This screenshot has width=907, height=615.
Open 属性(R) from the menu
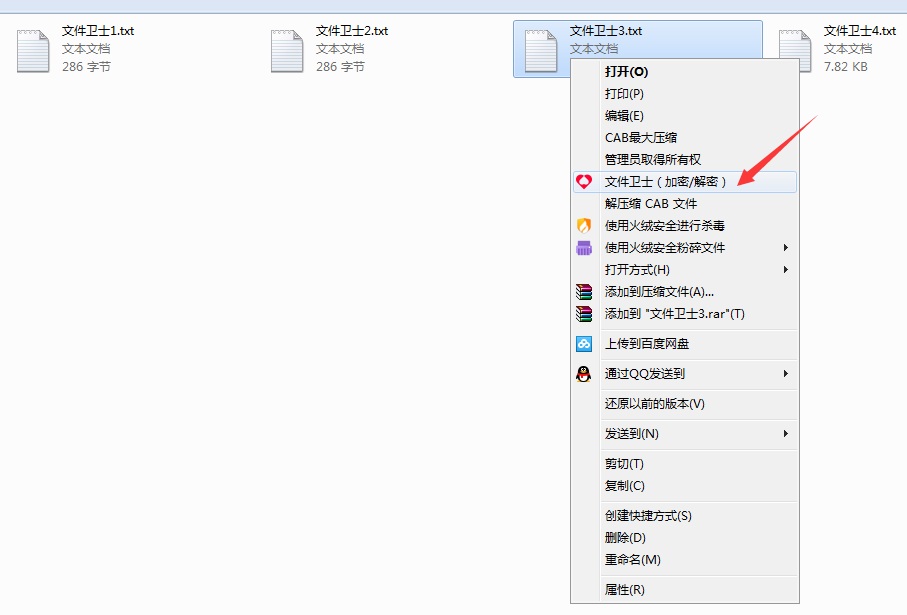[684, 590]
